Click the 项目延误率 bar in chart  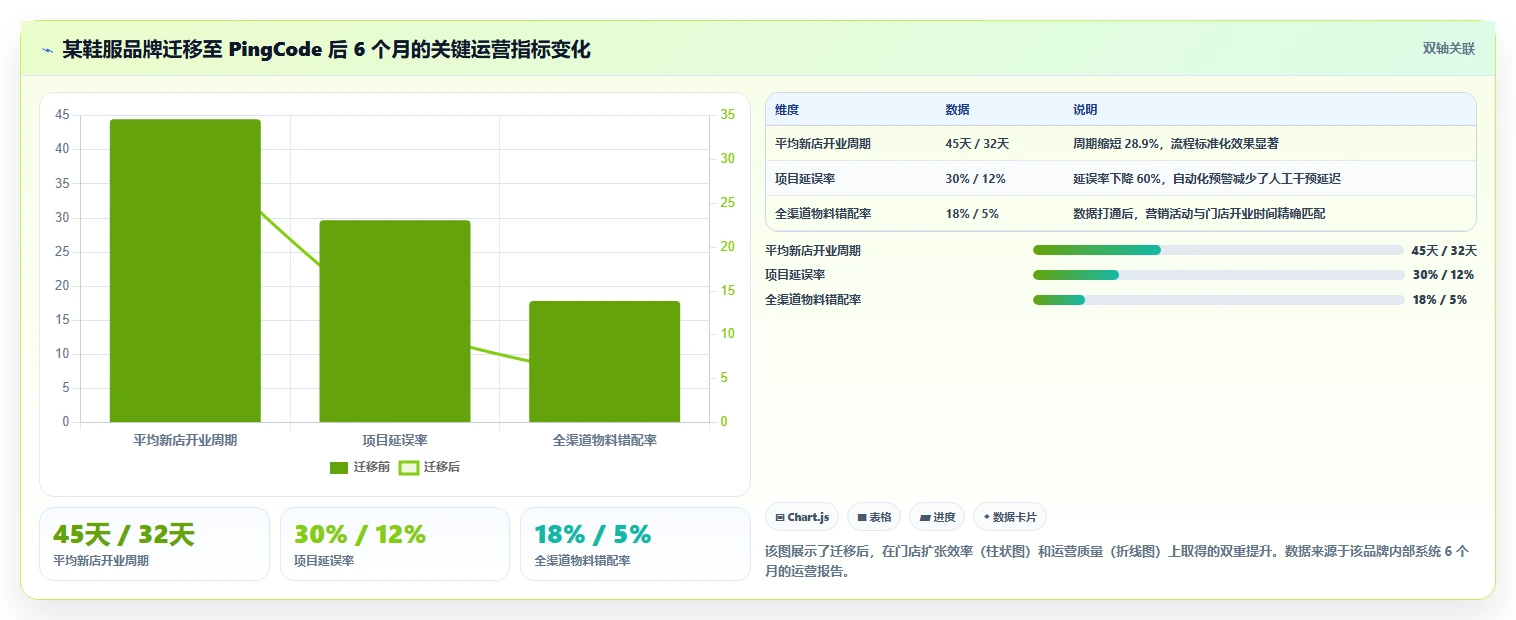(x=395, y=321)
